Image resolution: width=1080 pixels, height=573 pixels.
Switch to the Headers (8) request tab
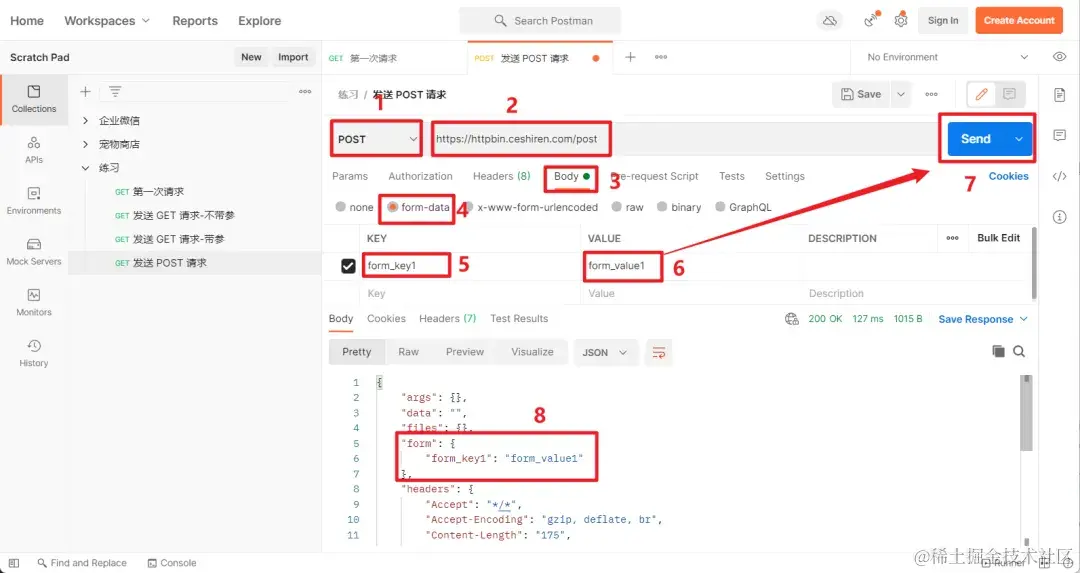pyautogui.click(x=501, y=176)
